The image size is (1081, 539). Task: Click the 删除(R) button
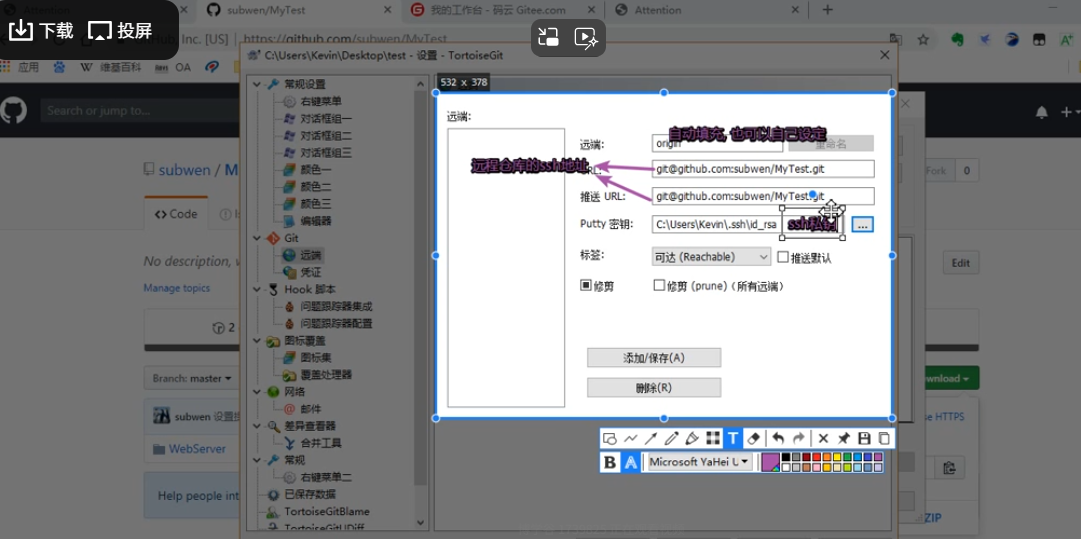click(x=654, y=387)
